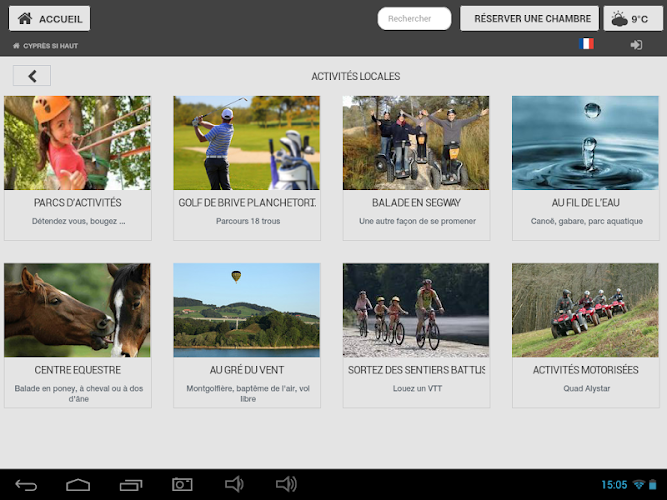Tap the Android home navigation icon
Image resolution: width=667 pixels, height=500 pixels.
(x=78, y=485)
